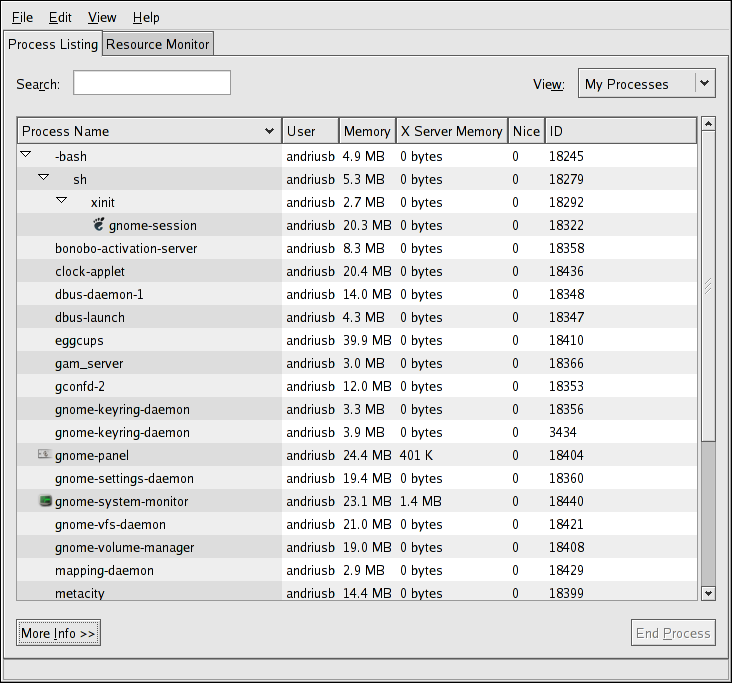This screenshot has width=732, height=683.
Task: Click the scrollbar down arrow
Action: [708, 593]
